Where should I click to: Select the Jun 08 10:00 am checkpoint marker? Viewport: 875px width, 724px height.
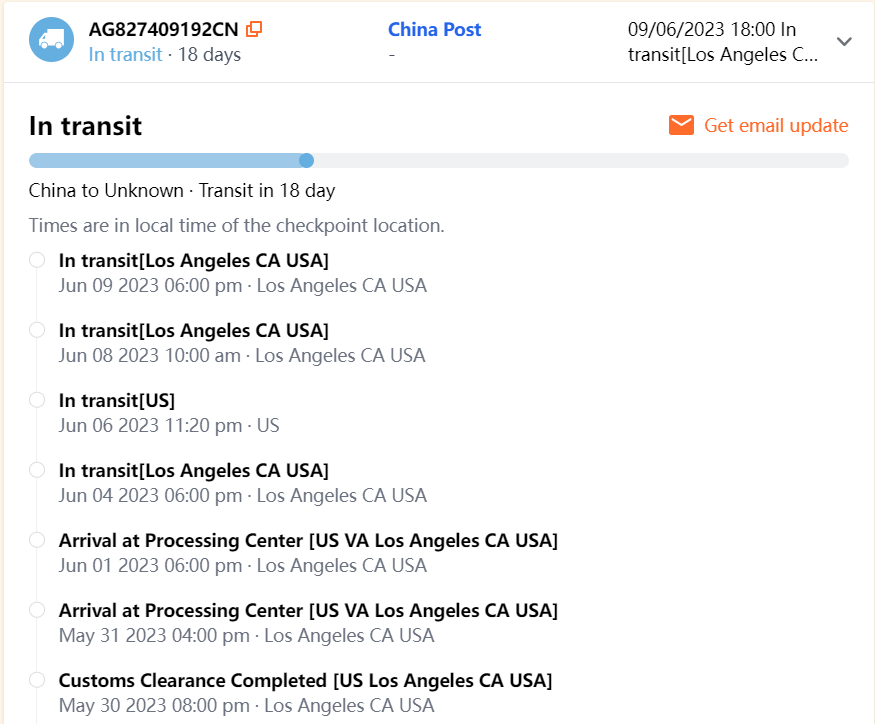tap(37, 330)
